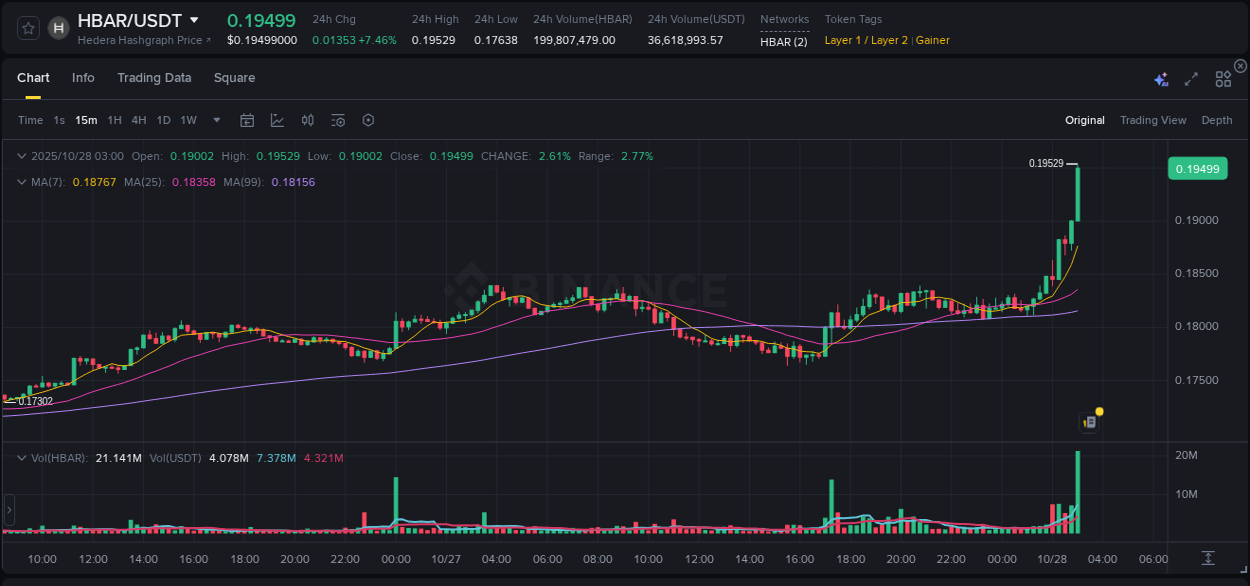The width and height of the screenshot is (1250, 586).
Task: Click the Gainer token tag
Action: (x=932, y=40)
